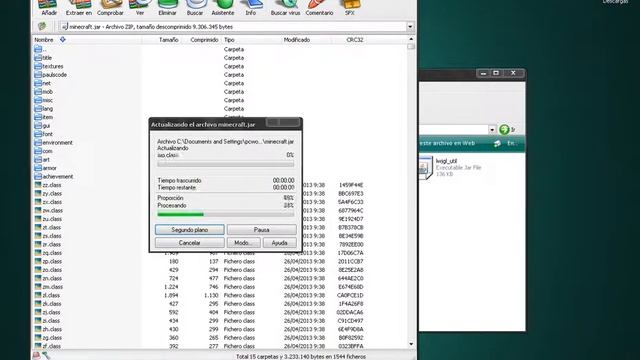This screenshot has width=640, height=360.
Task: Select the net folder
Action: (x=42, y=83)
